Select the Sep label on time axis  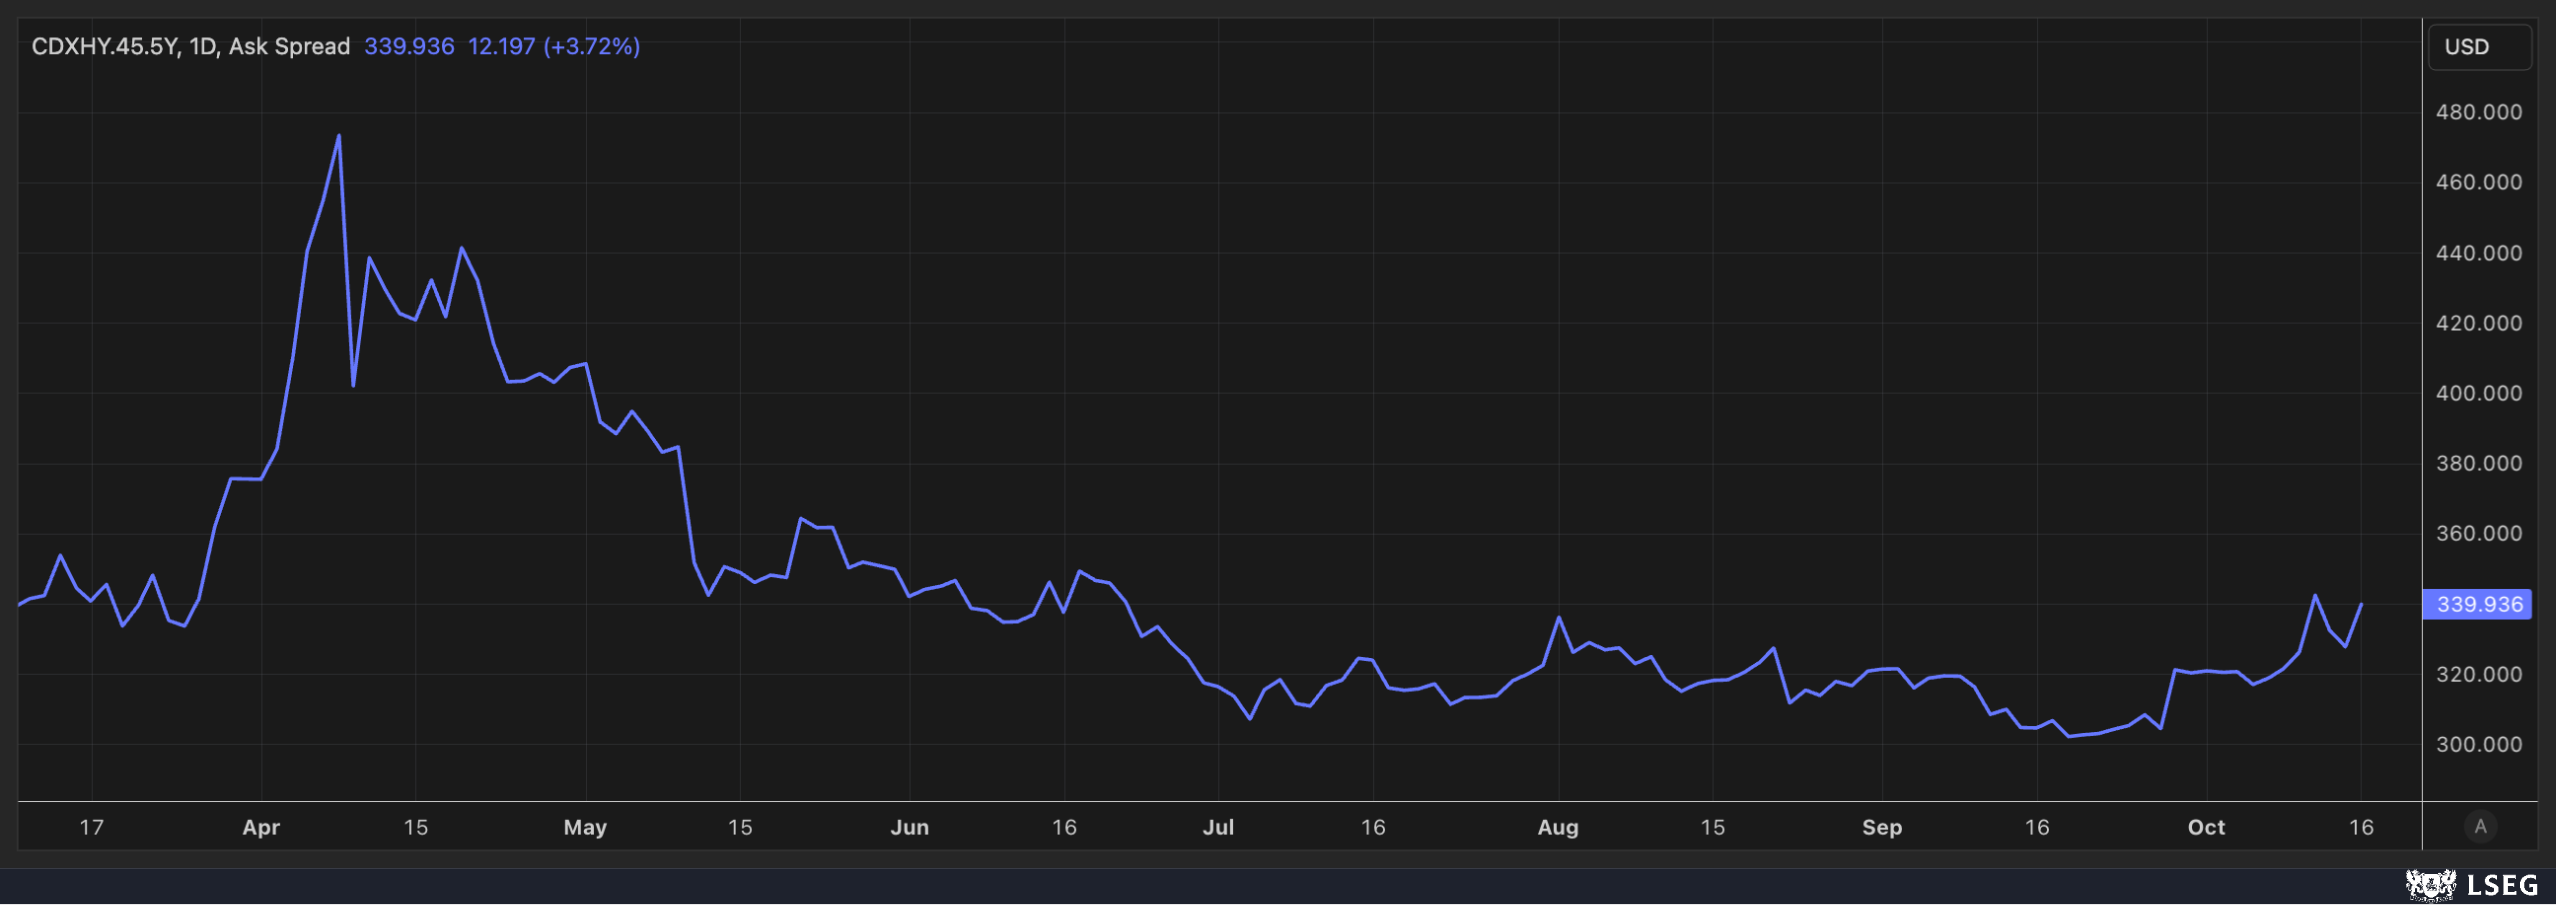tap(1881, 827)
